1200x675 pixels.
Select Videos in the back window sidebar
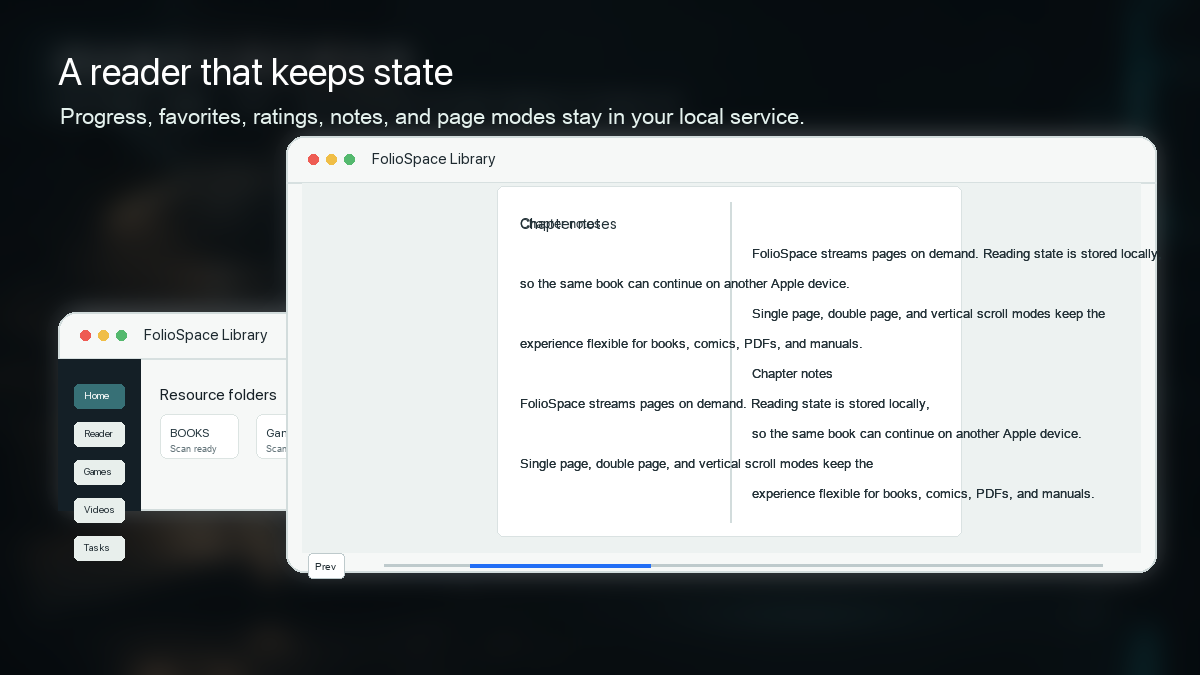point(99,510)
